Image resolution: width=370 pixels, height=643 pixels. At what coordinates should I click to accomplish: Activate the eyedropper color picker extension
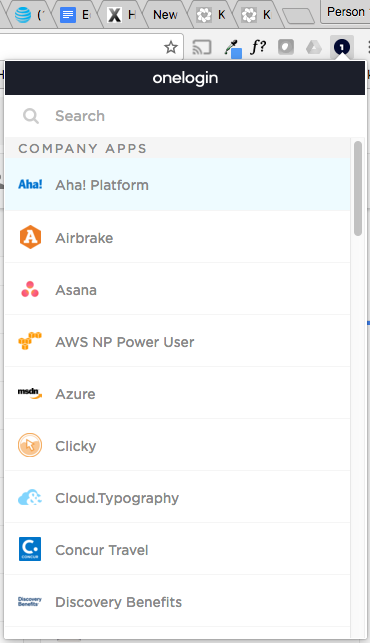[233, 48]
